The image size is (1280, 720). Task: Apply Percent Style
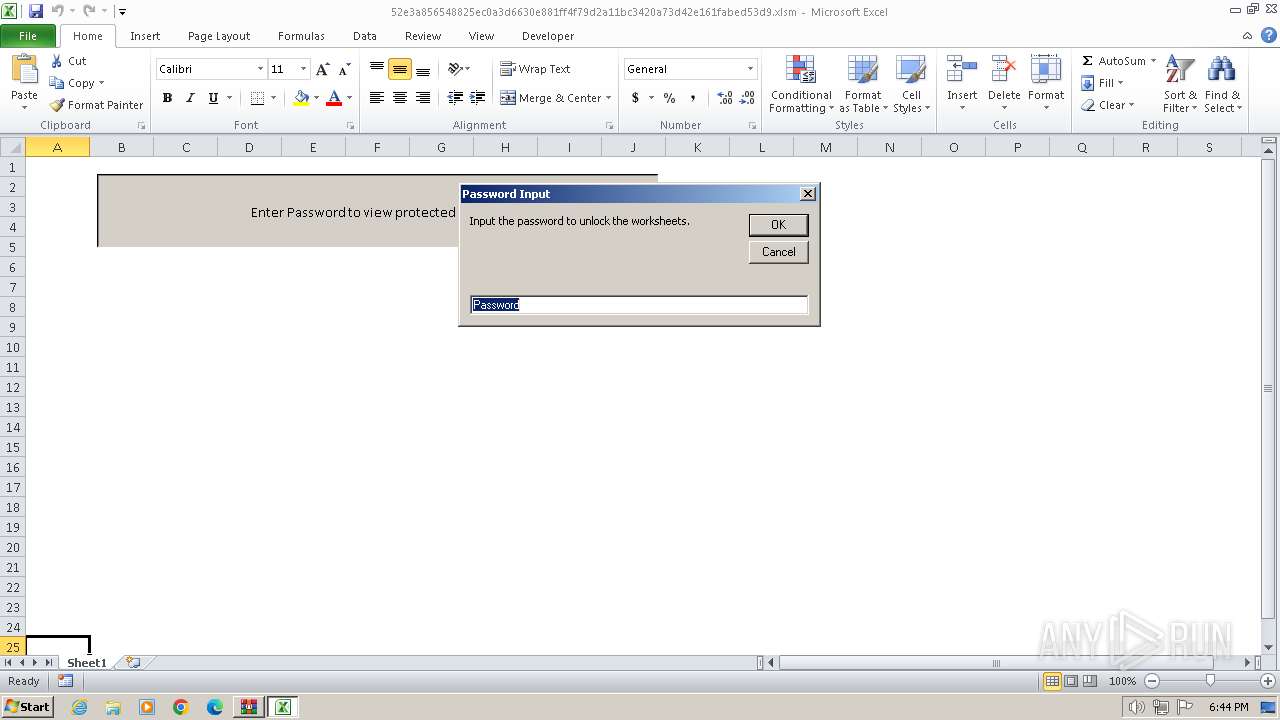(669, 98)
